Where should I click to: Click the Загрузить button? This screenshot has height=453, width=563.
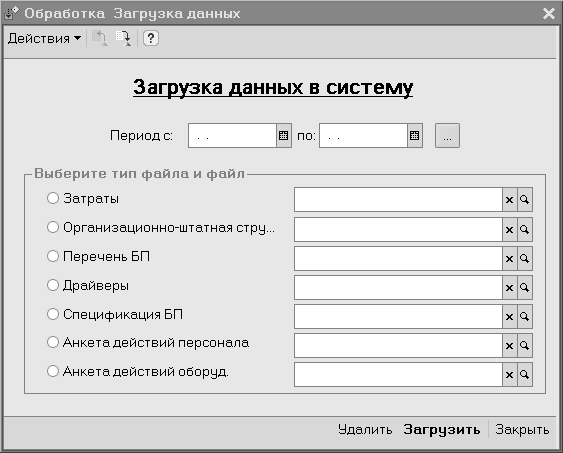pos(442,429)
